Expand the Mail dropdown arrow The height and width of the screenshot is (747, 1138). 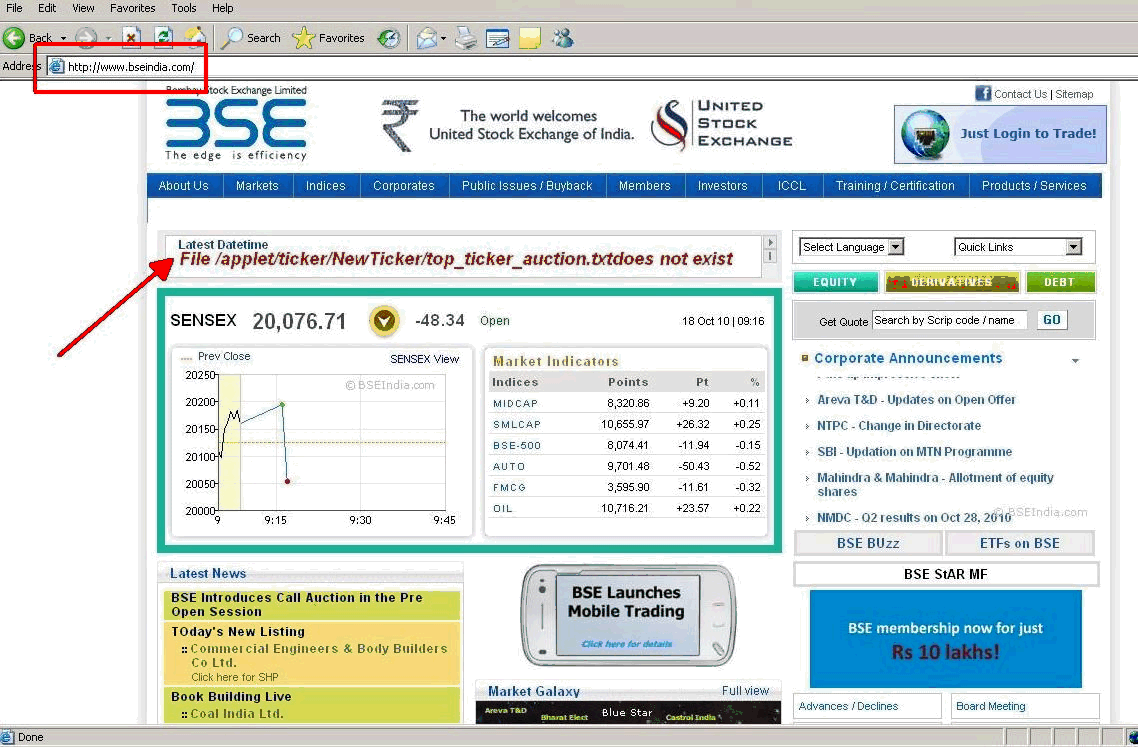(x=443, y=38)
